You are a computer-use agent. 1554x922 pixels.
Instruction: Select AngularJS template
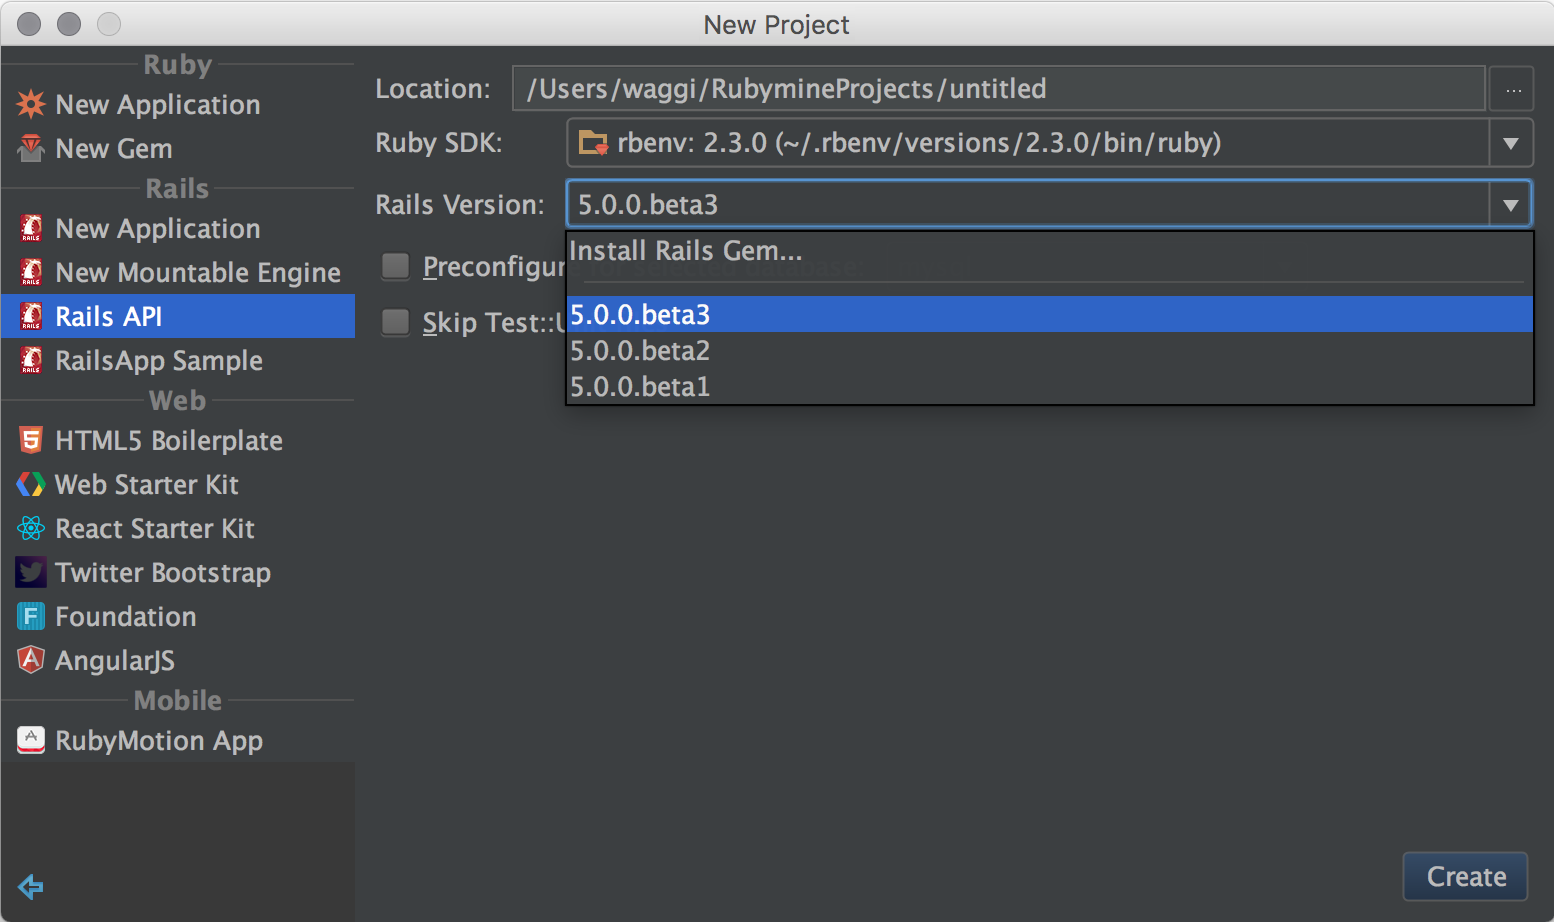[178, 660]
